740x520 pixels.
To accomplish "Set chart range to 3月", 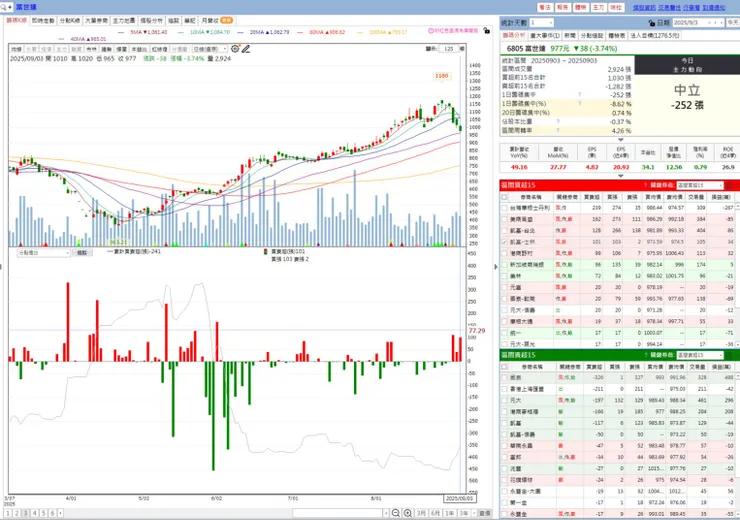I will point(421,513).
